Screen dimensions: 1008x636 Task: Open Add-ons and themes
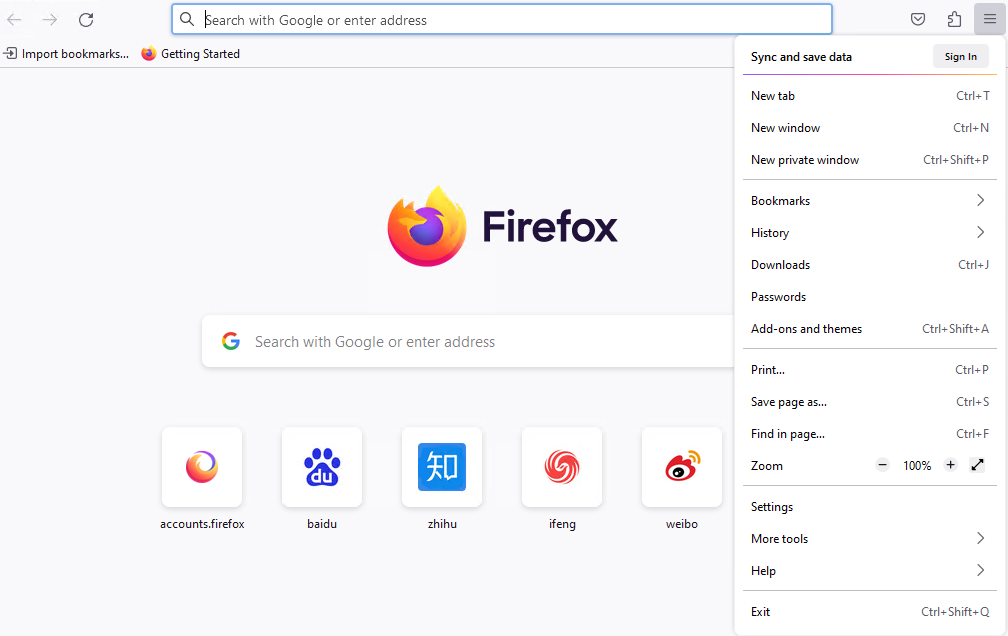click(870, 329)
